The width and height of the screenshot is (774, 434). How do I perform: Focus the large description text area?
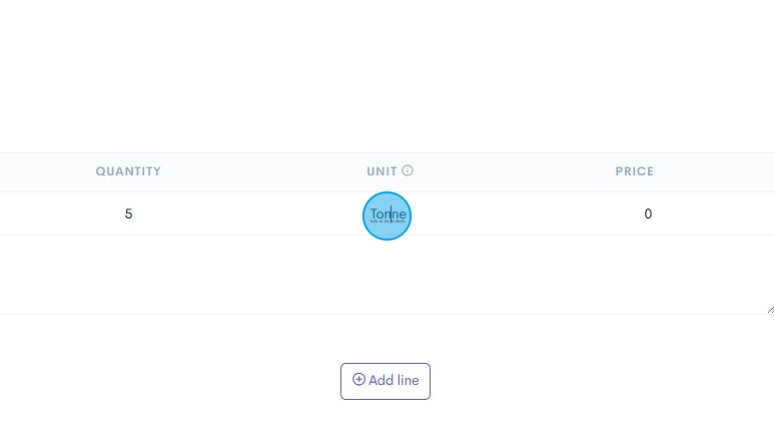386,275
